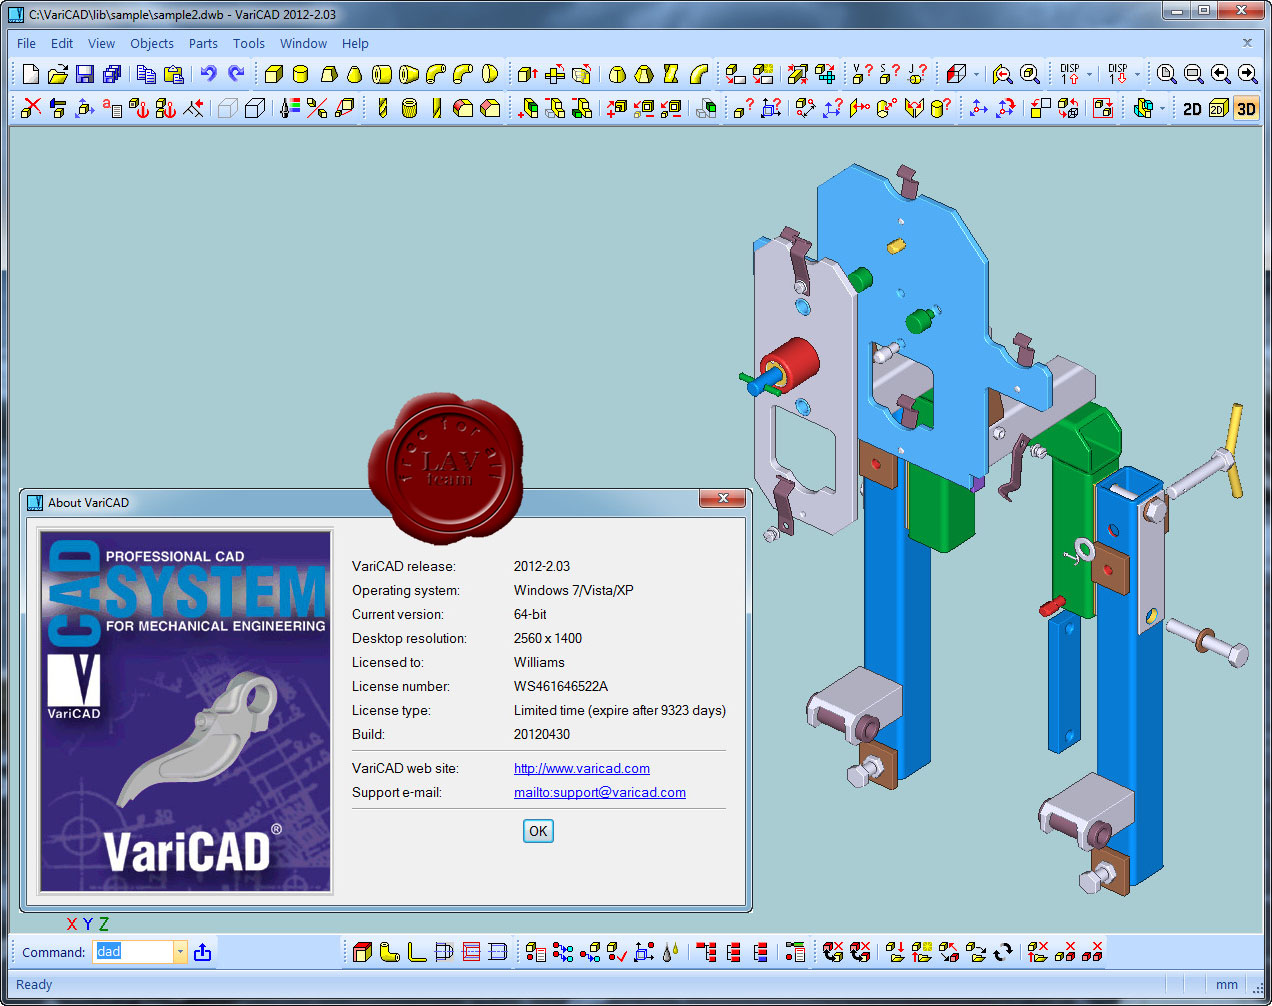
Task: Click the volume check V? icon
Action: tap(861, 74)
